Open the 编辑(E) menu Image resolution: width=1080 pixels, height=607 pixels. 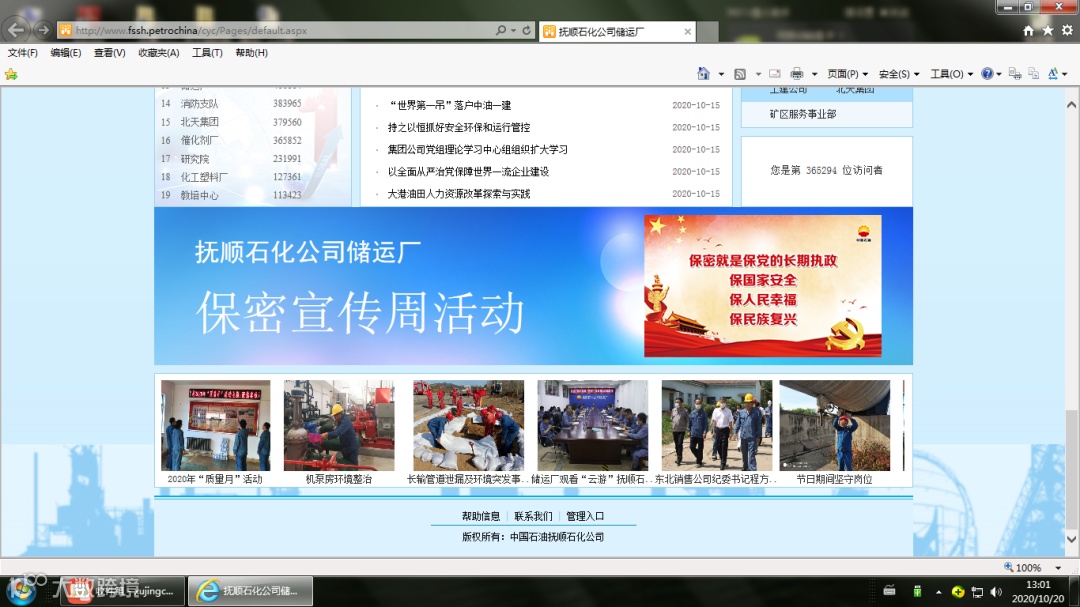(x=65, y=53)
